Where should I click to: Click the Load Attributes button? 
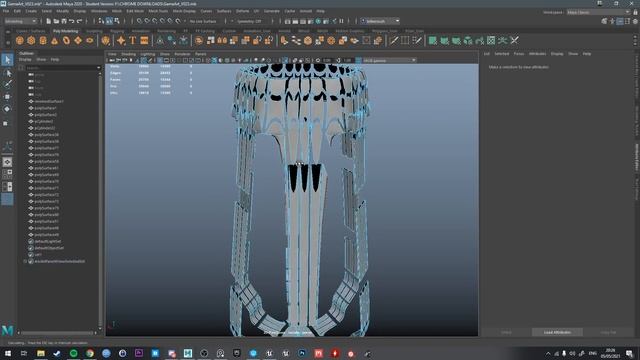pyautogui.click(x=557, y=332)
